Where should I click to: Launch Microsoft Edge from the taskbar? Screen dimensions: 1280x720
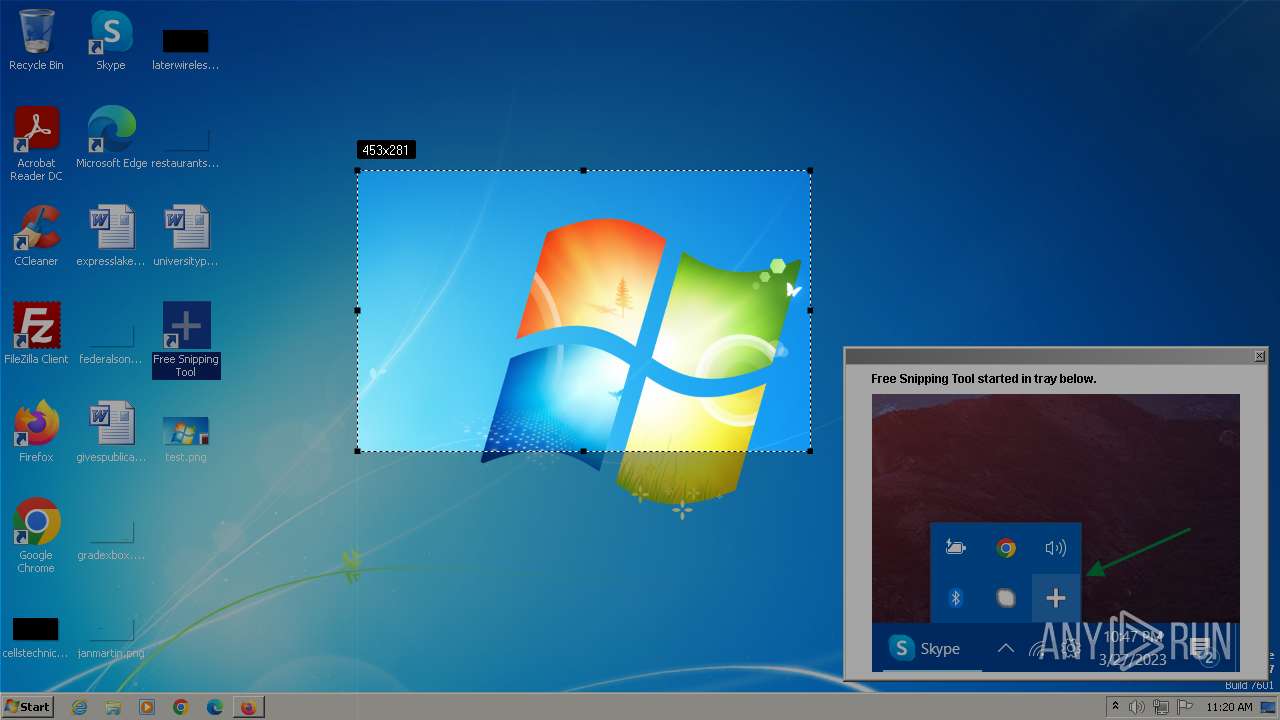214,707
